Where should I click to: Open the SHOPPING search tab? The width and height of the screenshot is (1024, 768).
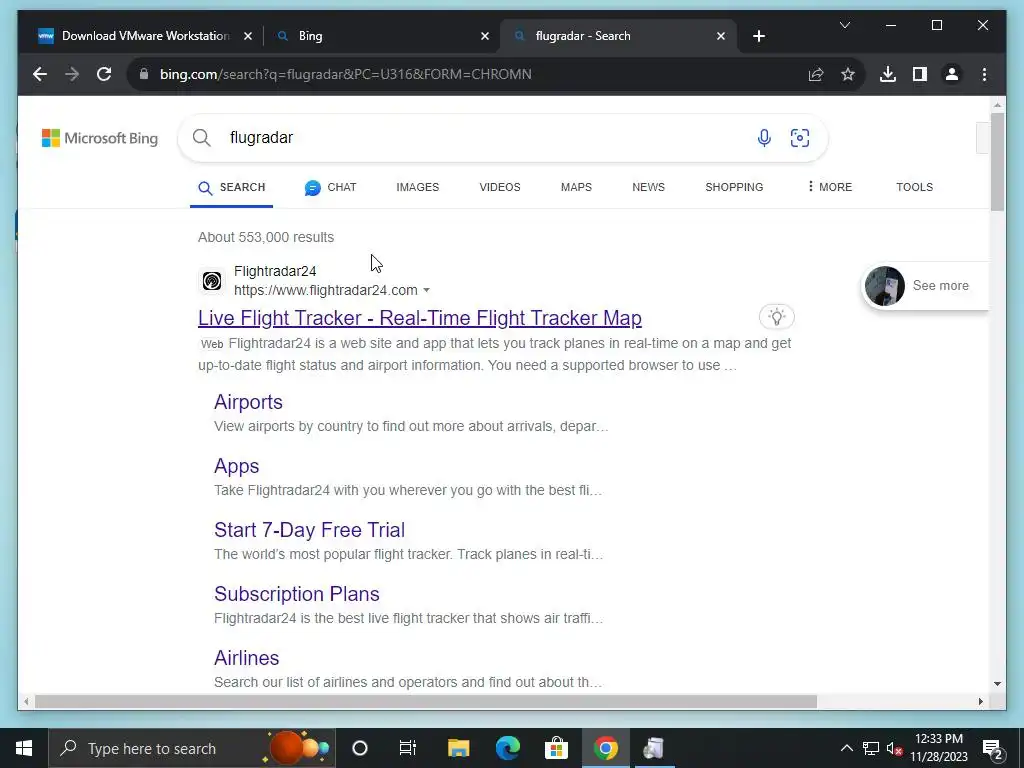(x=734, y=187)
